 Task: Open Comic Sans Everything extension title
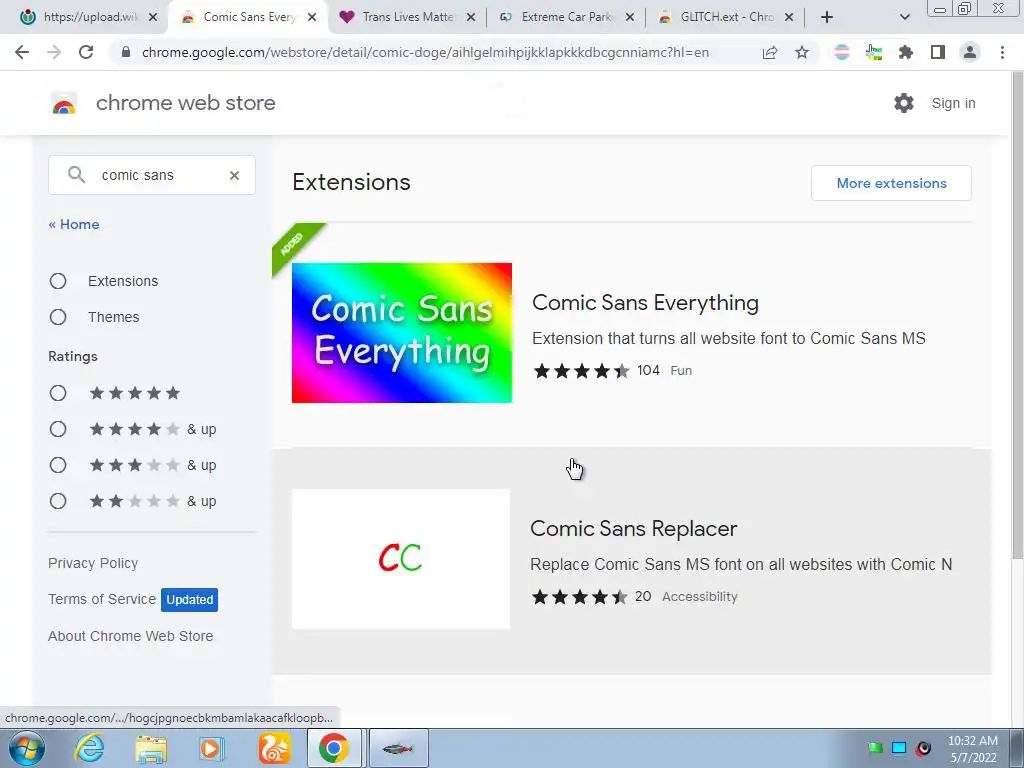coord(645,302)
